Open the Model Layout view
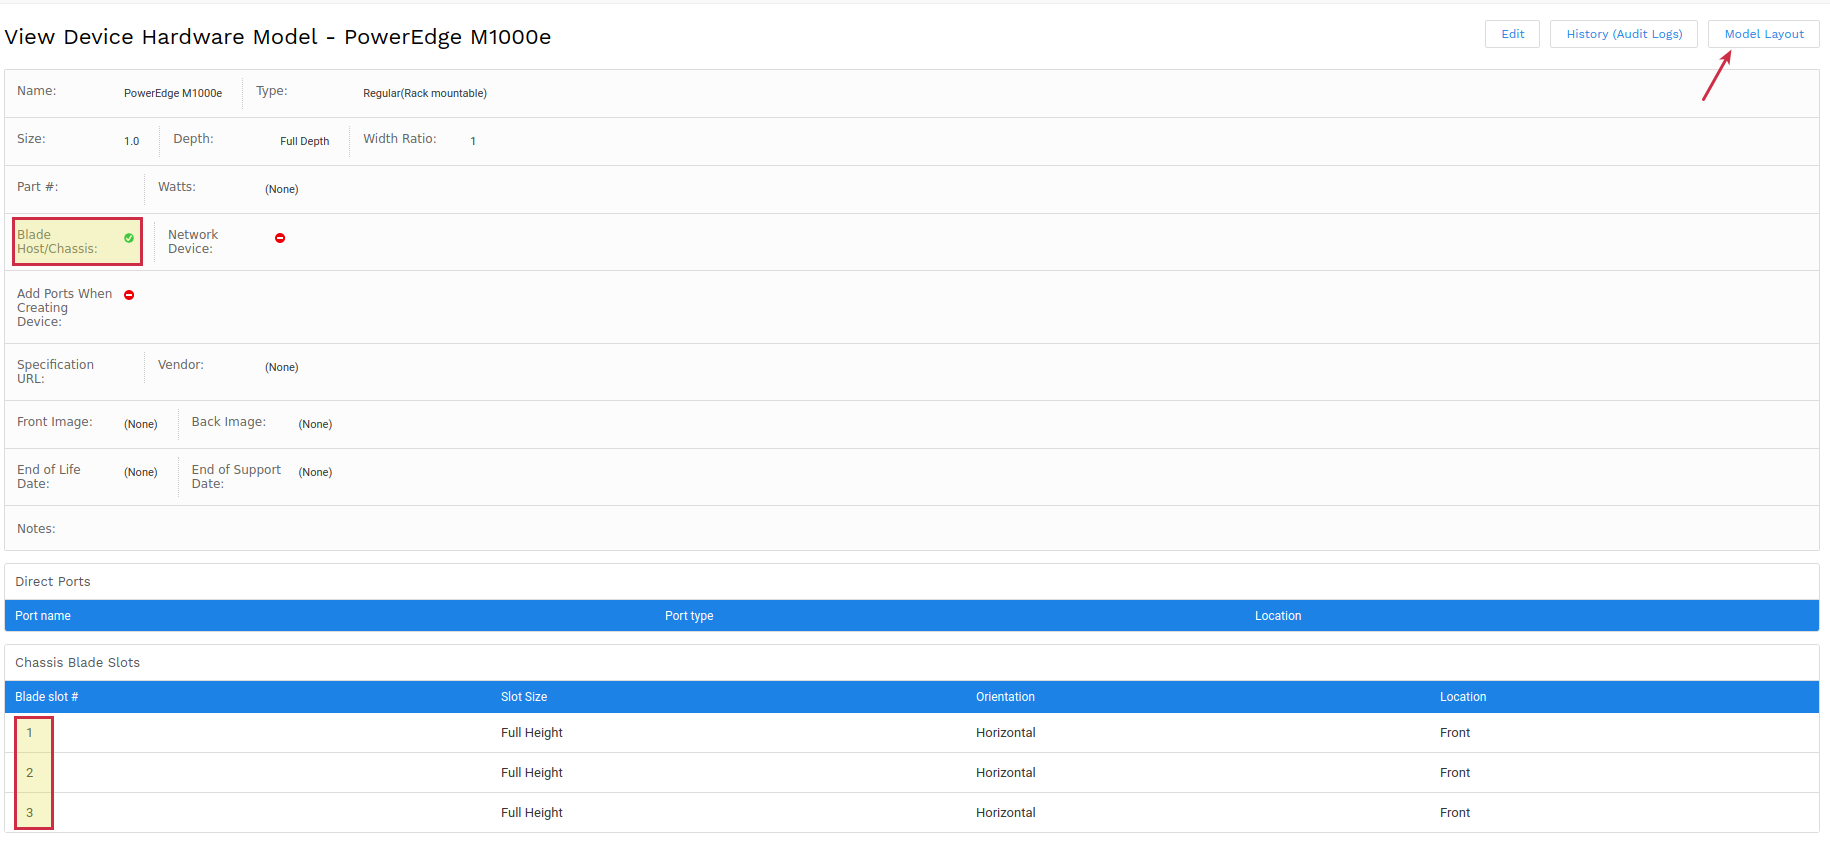The image size is (1830, 841). [1764, 34]
